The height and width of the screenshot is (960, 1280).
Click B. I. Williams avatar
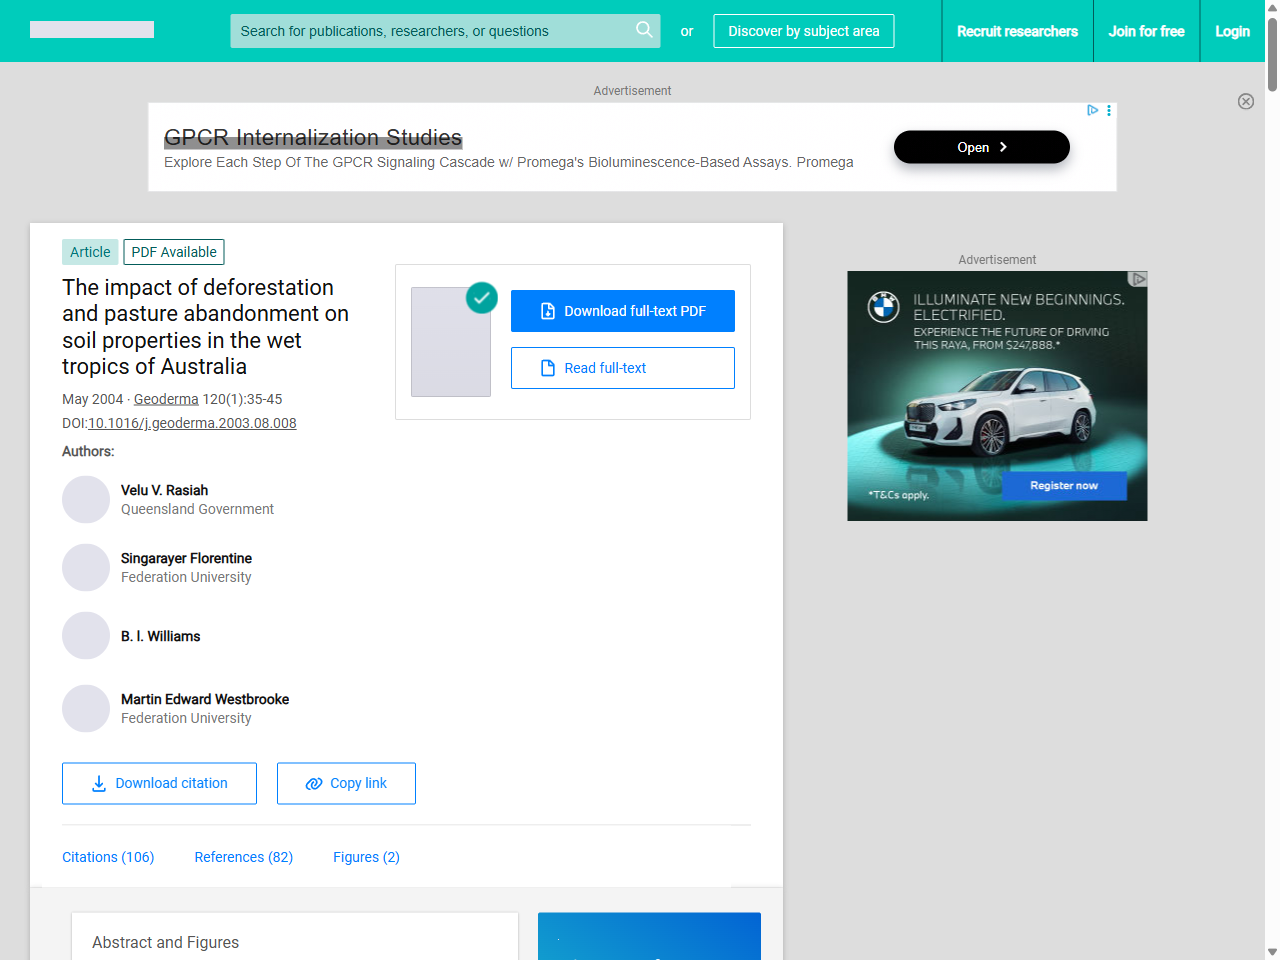point(86,636)
